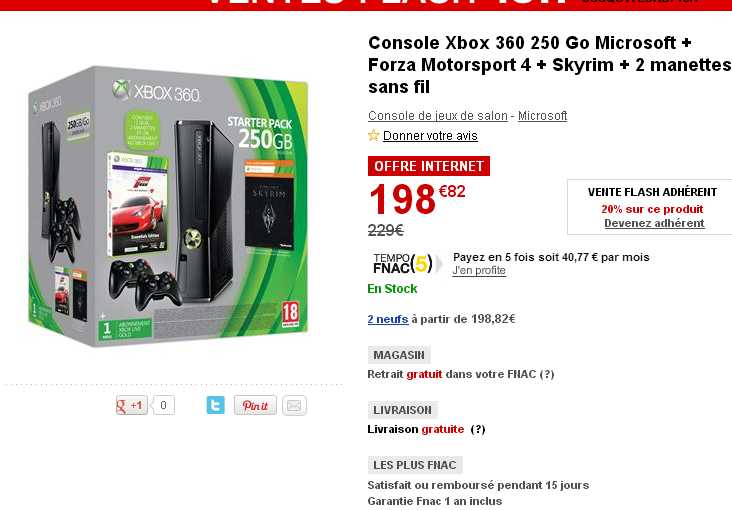Click the Pin it Pinterest button
Screen dimensions: 732x510
pyautogui.click(x=255, y=405)
